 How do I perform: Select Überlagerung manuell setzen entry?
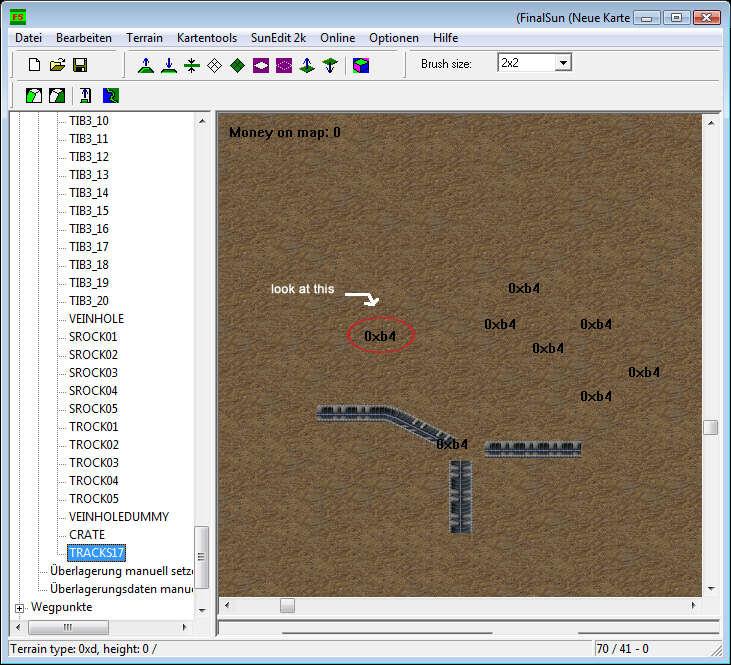[x=121, y=571]
